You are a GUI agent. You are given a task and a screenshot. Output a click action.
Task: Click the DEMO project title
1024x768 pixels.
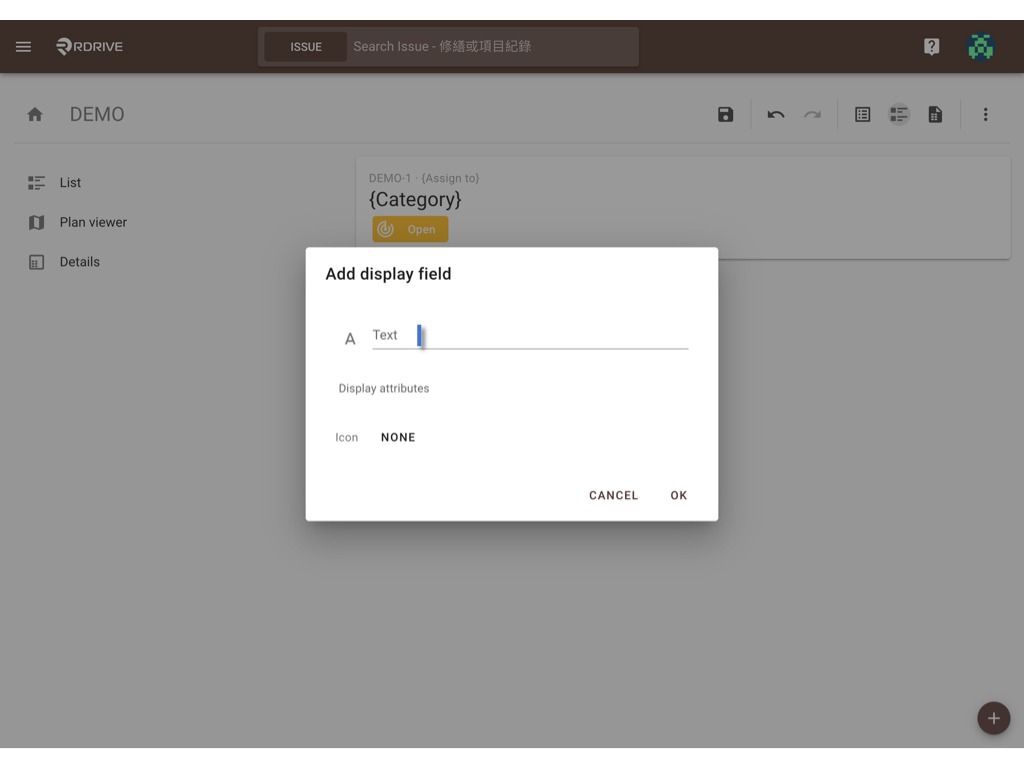point(97,115)
